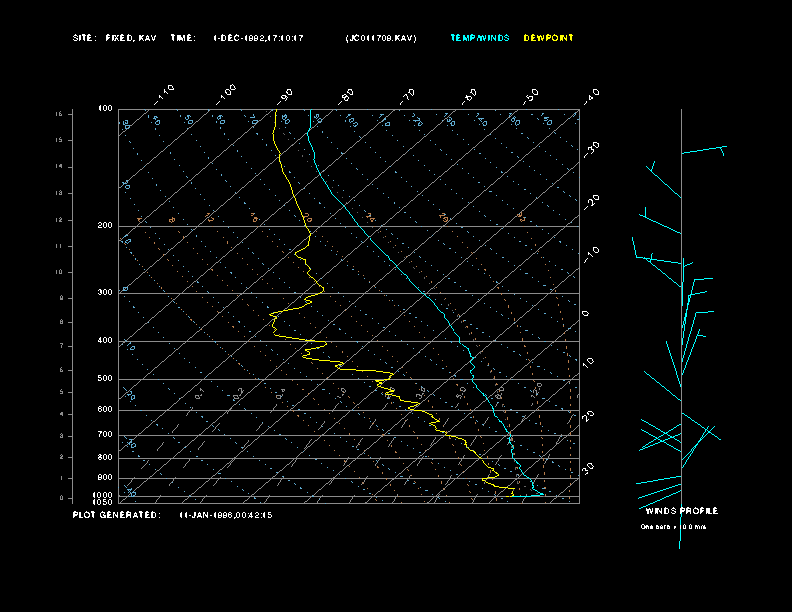Click the 0 temperature label on right edge
Image resolution: width=792 pixels, height=612 pixels.
[585, 314]
